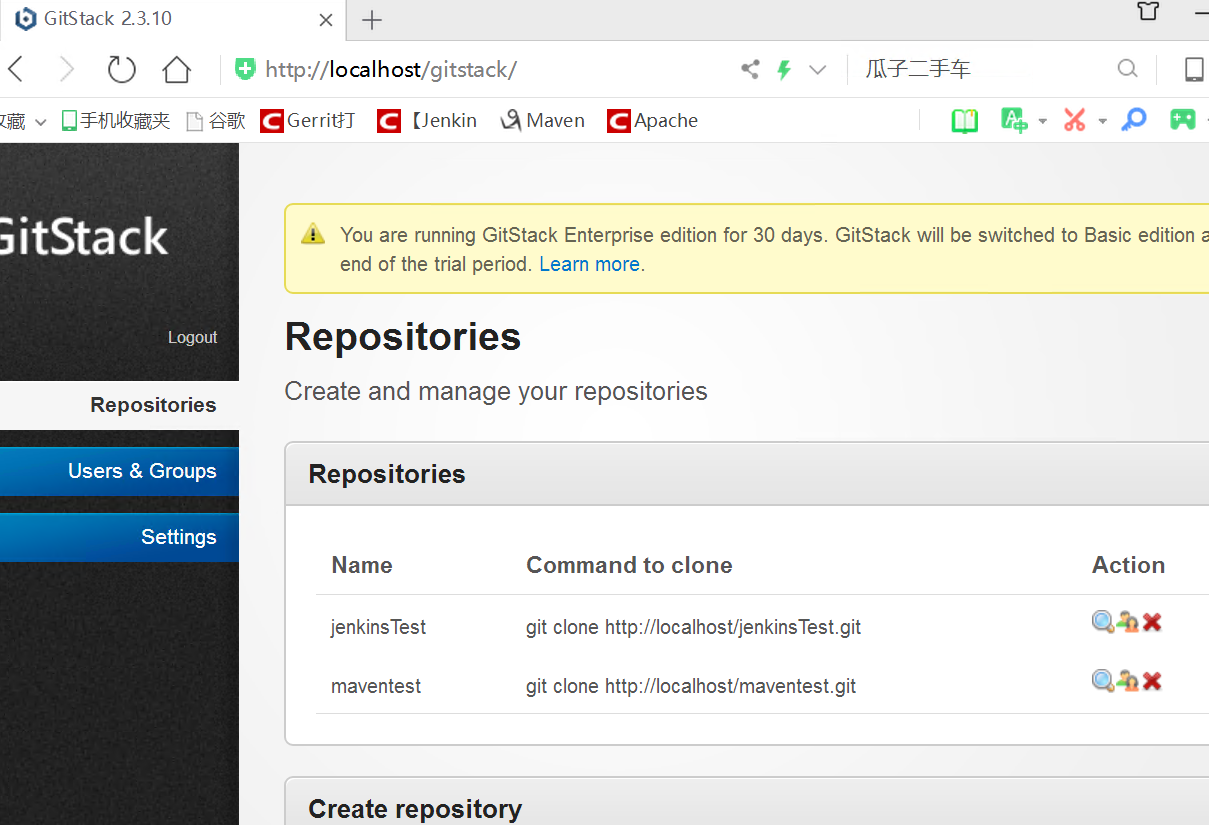Viewport: 1209px width, 825px height.
Task: Manage users of the jenkinsTest repository
Action: pyautogui.click(x=1128, y=622)
